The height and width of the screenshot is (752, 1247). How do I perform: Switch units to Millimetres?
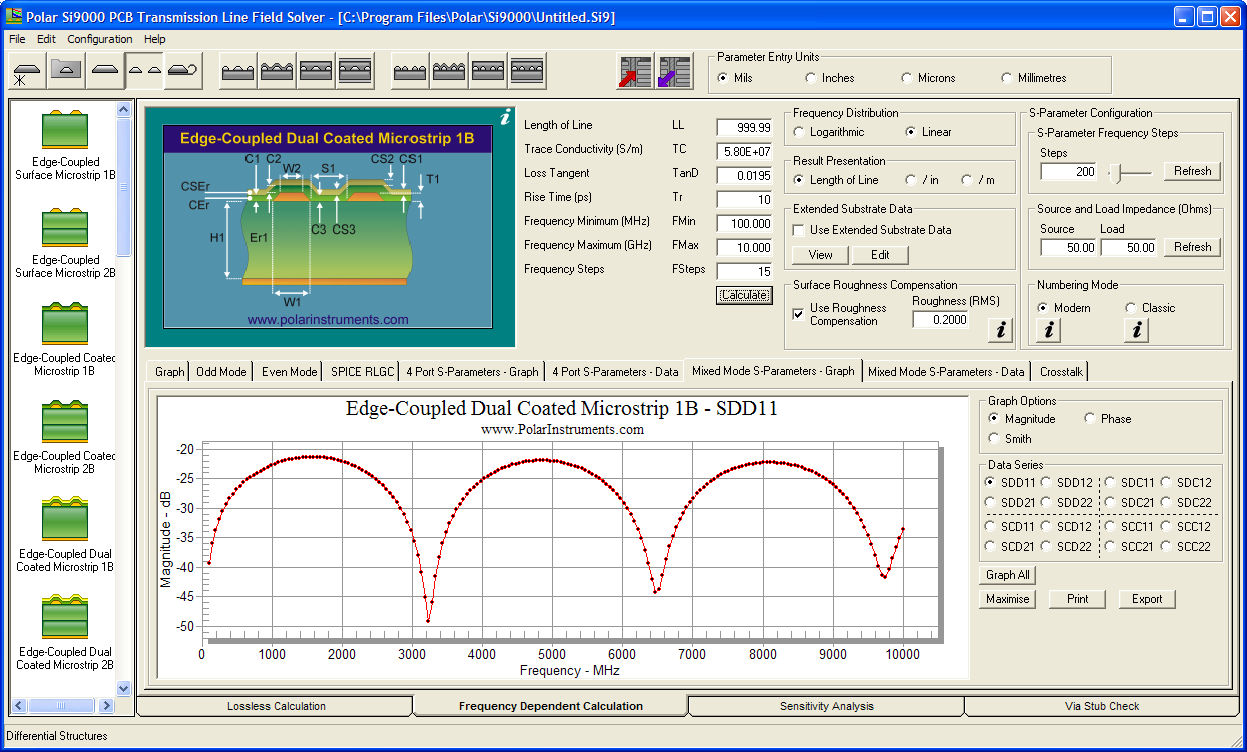click(1009, 77)
